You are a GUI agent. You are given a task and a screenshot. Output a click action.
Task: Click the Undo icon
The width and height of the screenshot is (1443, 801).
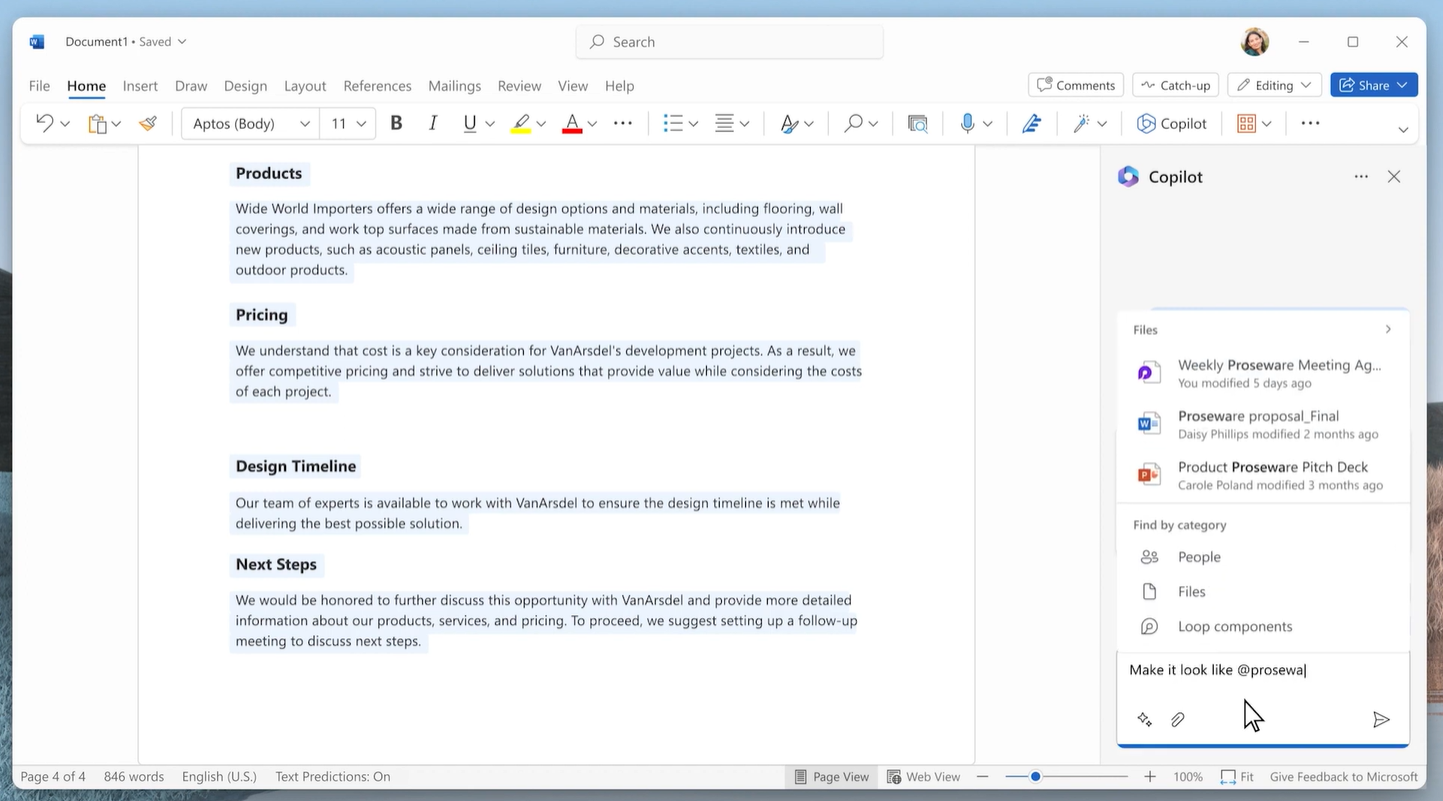click(x=44, y=123)
